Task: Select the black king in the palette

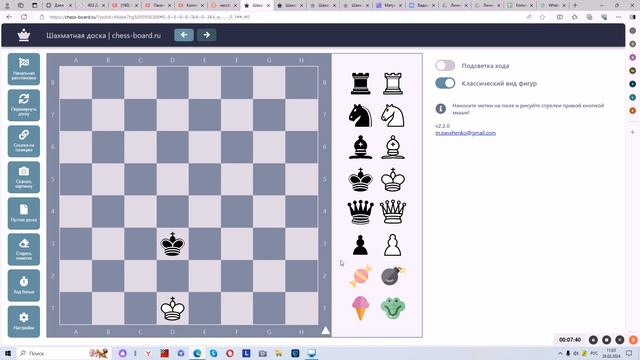Action: pyautogui.click(x=360, y=180)
